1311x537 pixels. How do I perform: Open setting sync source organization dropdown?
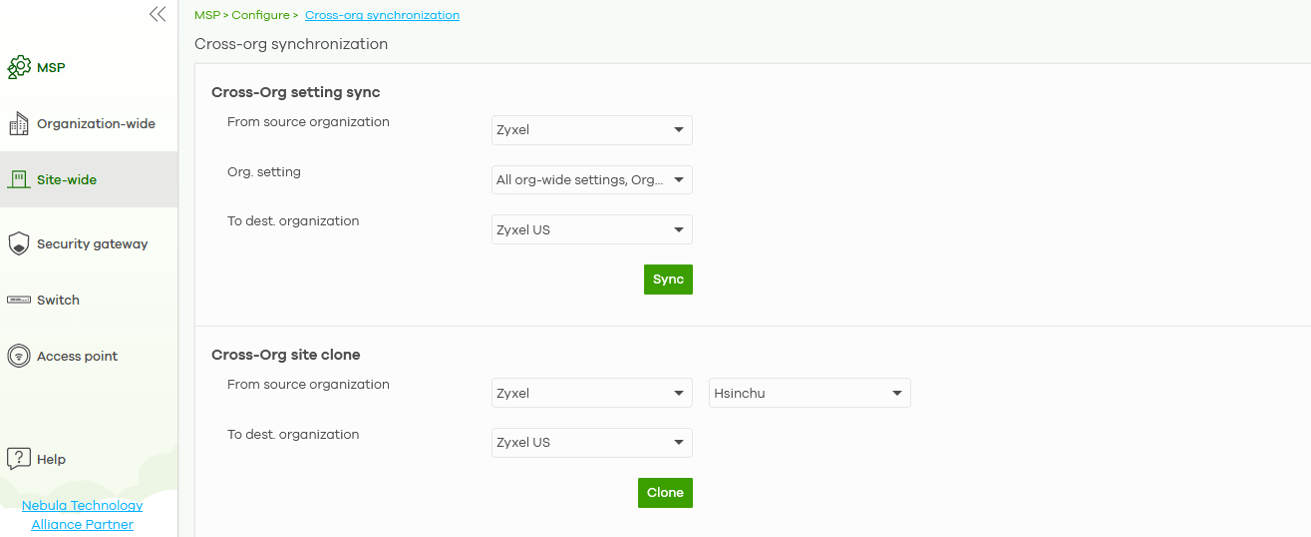coord(592,130)
